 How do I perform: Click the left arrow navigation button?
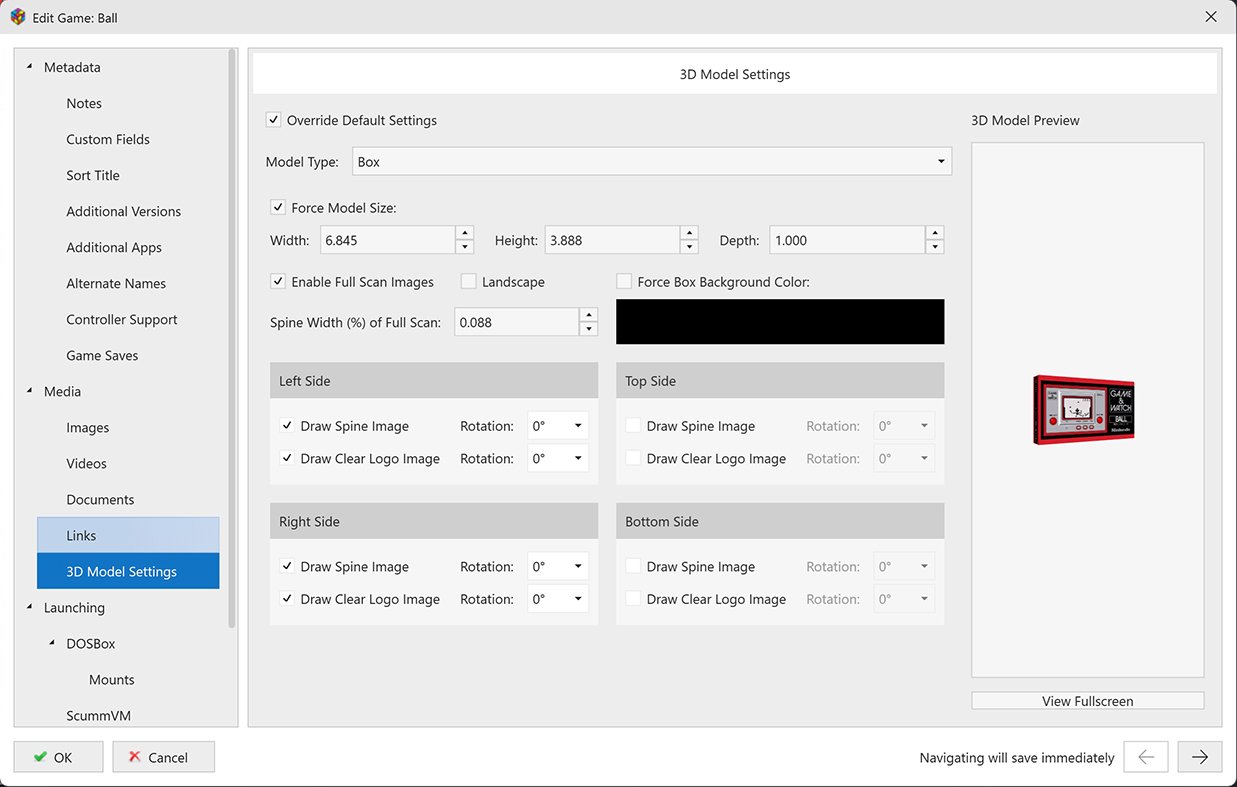[x=1146, y=757]
